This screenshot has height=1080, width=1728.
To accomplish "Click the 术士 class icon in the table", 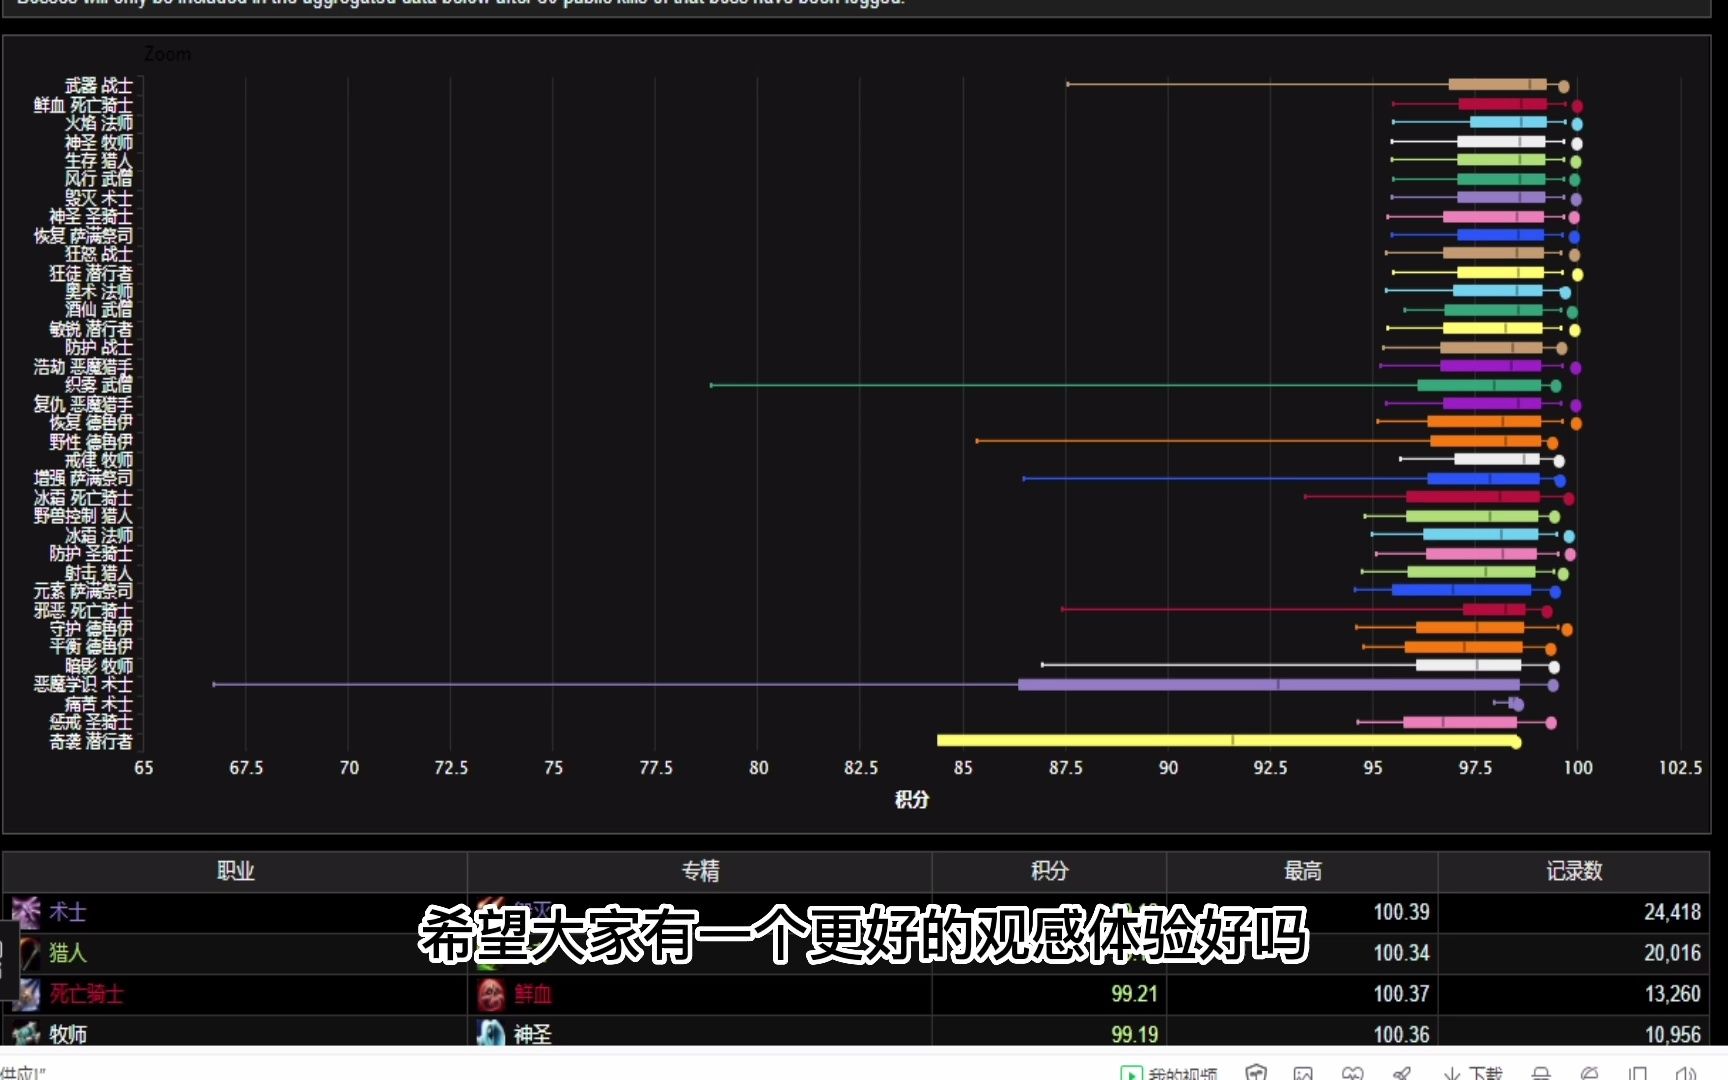I will click(28, 912).
